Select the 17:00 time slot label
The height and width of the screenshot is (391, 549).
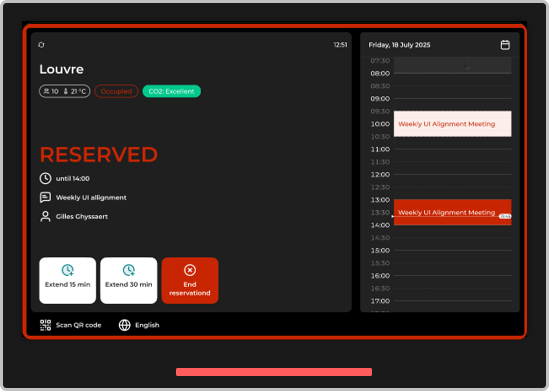(x=380, y=301)
